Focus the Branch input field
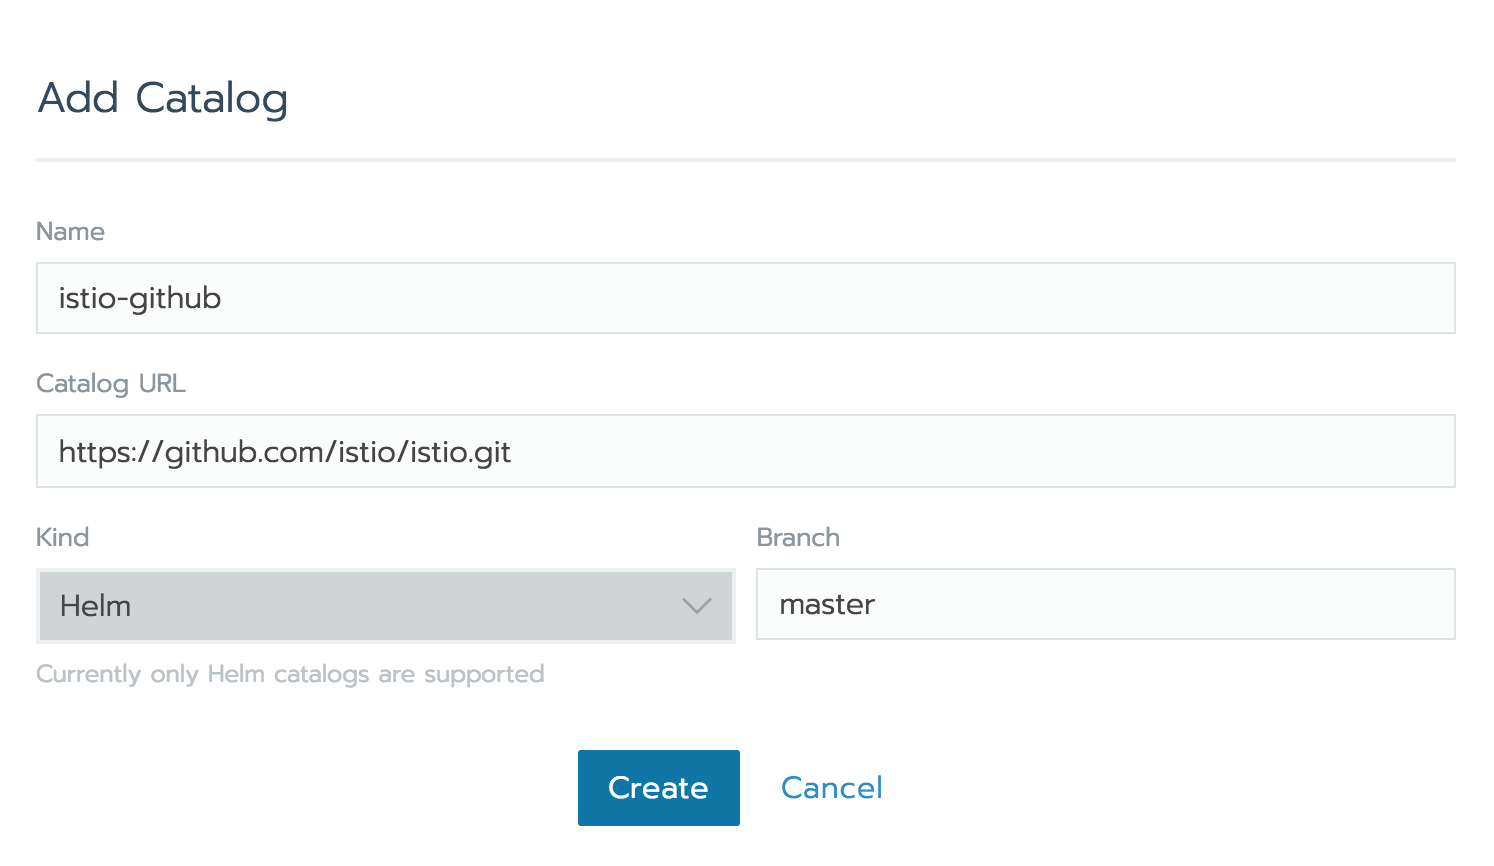This screenshot has height=866, width=1494. click(x=1106, y=604)
